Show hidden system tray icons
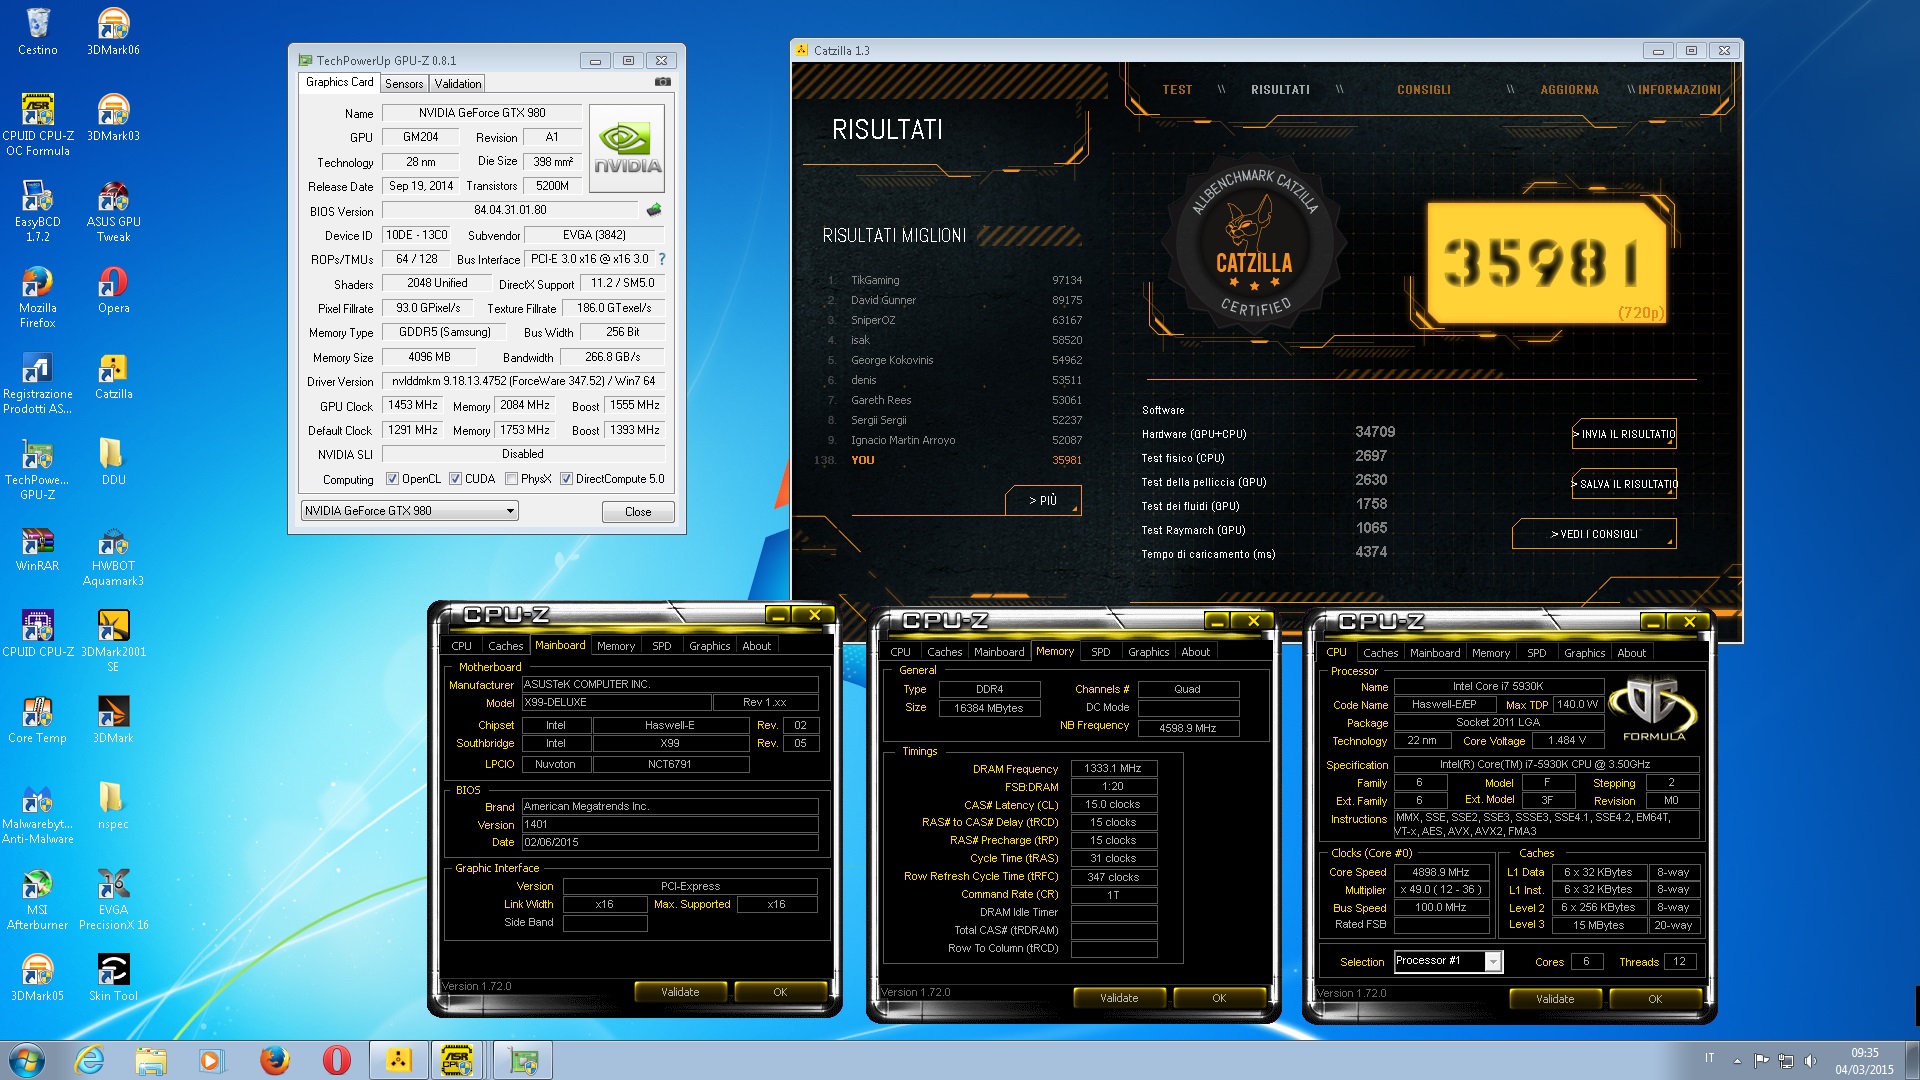The image size is (1920, 1080). (1737, 1061)
